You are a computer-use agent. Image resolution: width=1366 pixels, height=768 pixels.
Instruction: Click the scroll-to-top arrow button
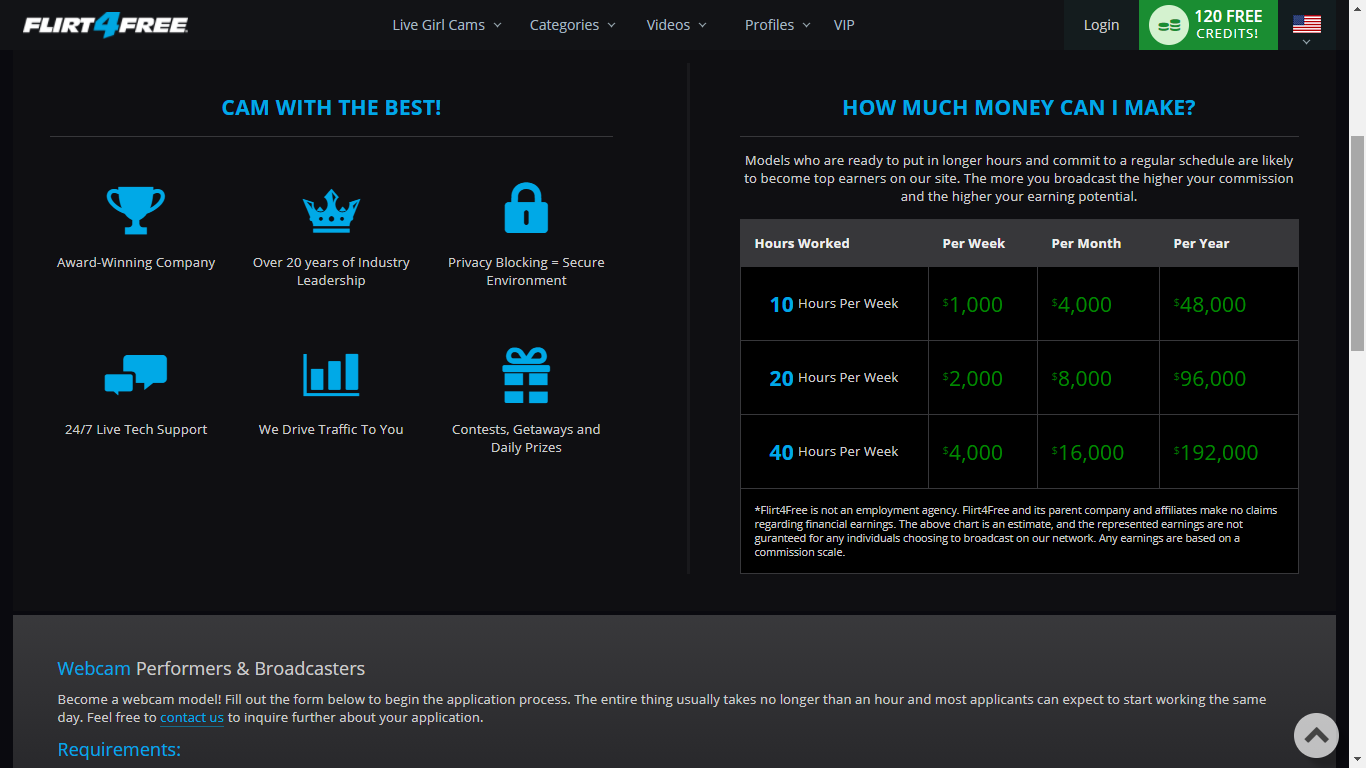1316,735
